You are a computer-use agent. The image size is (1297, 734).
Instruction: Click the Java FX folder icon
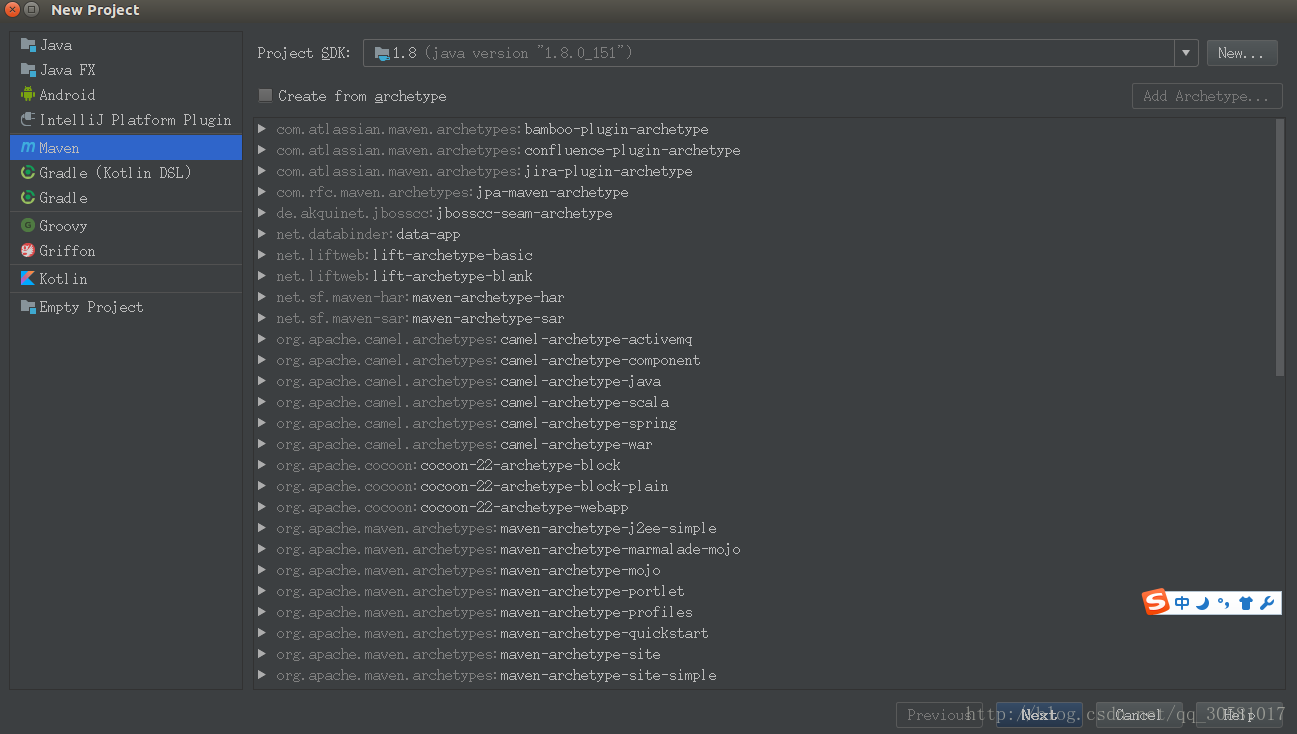(28, 70)
